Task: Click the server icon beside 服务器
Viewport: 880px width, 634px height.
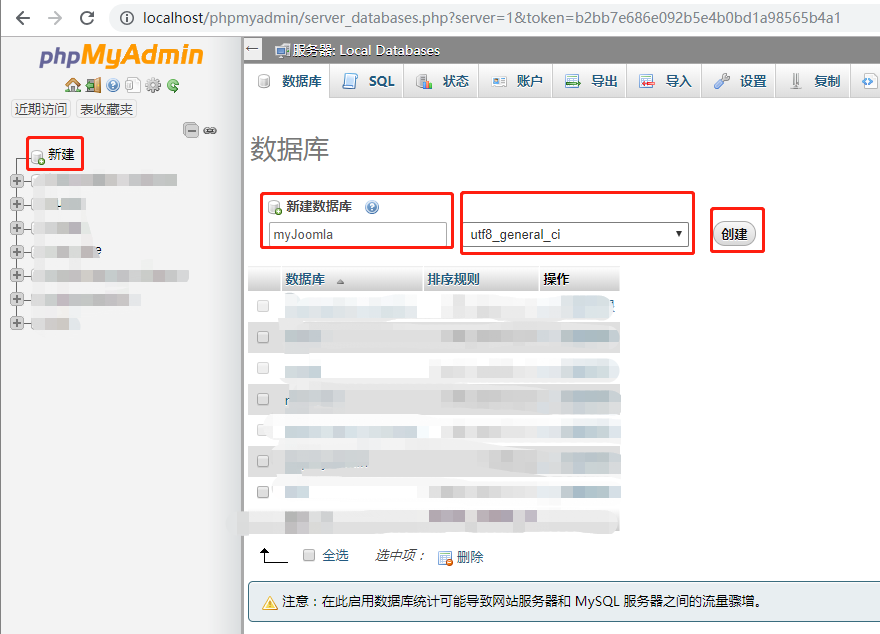Action: (x=282, y=51)
